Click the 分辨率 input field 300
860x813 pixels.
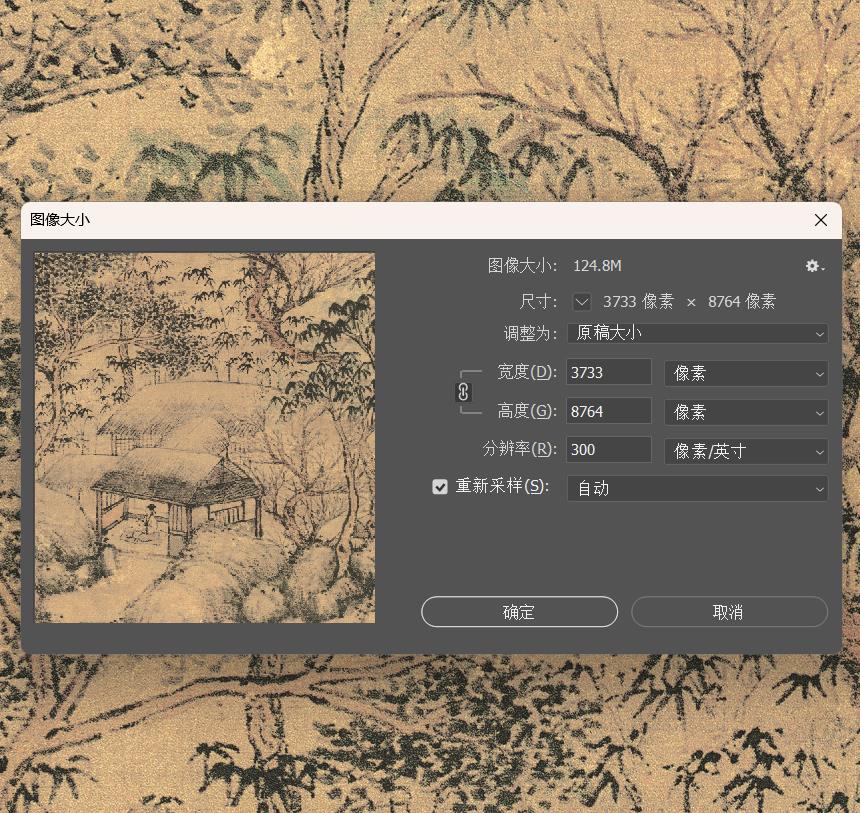pos(609,450)
